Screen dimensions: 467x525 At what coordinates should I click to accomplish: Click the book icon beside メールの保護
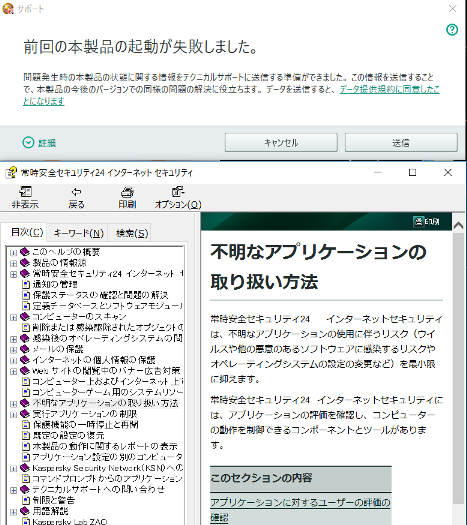pos(25,349)
